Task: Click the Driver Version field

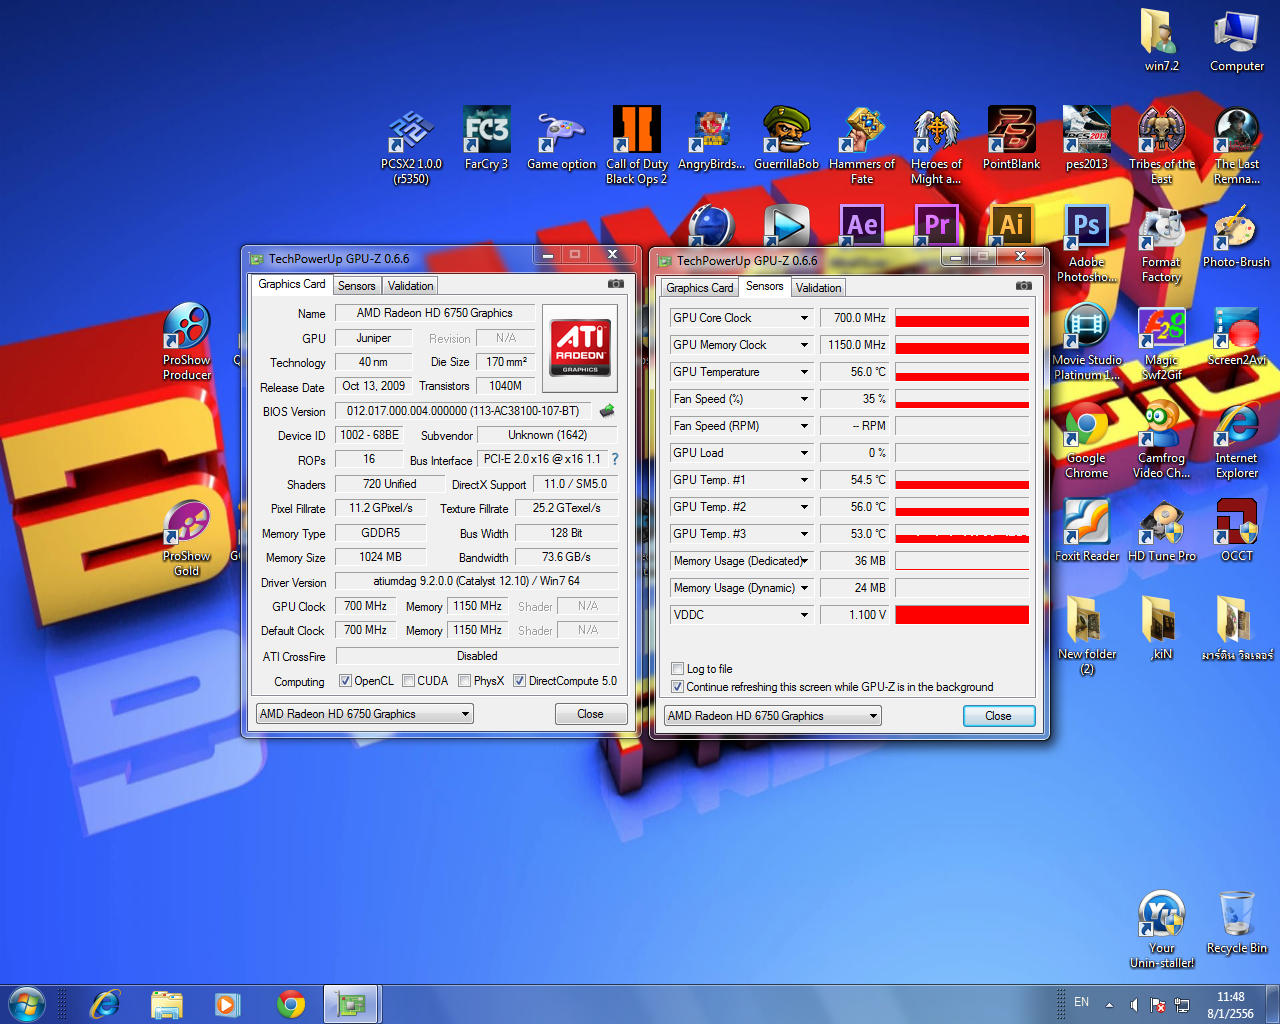Action: (476, 581)
